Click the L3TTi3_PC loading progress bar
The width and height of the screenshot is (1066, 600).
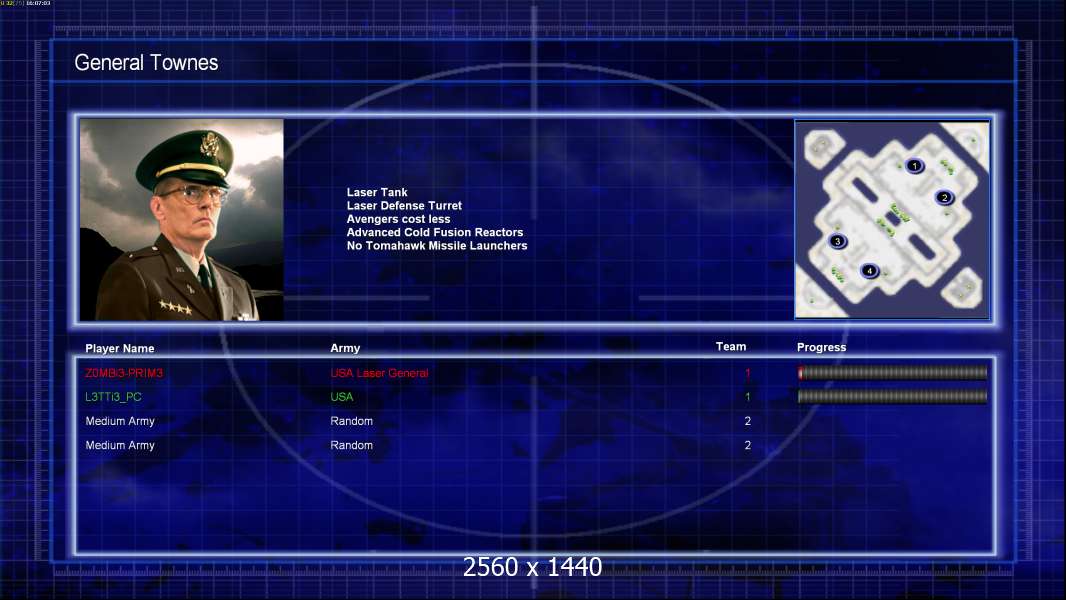tap(893, 396)
